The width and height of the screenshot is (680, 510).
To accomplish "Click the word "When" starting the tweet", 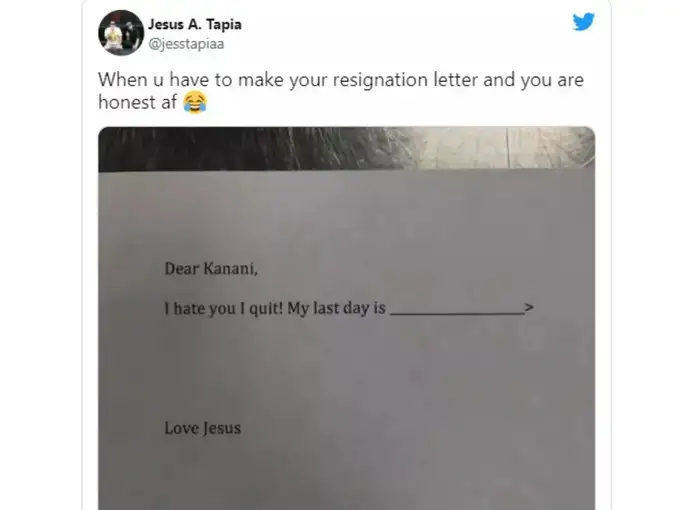I will click(123, 80).
